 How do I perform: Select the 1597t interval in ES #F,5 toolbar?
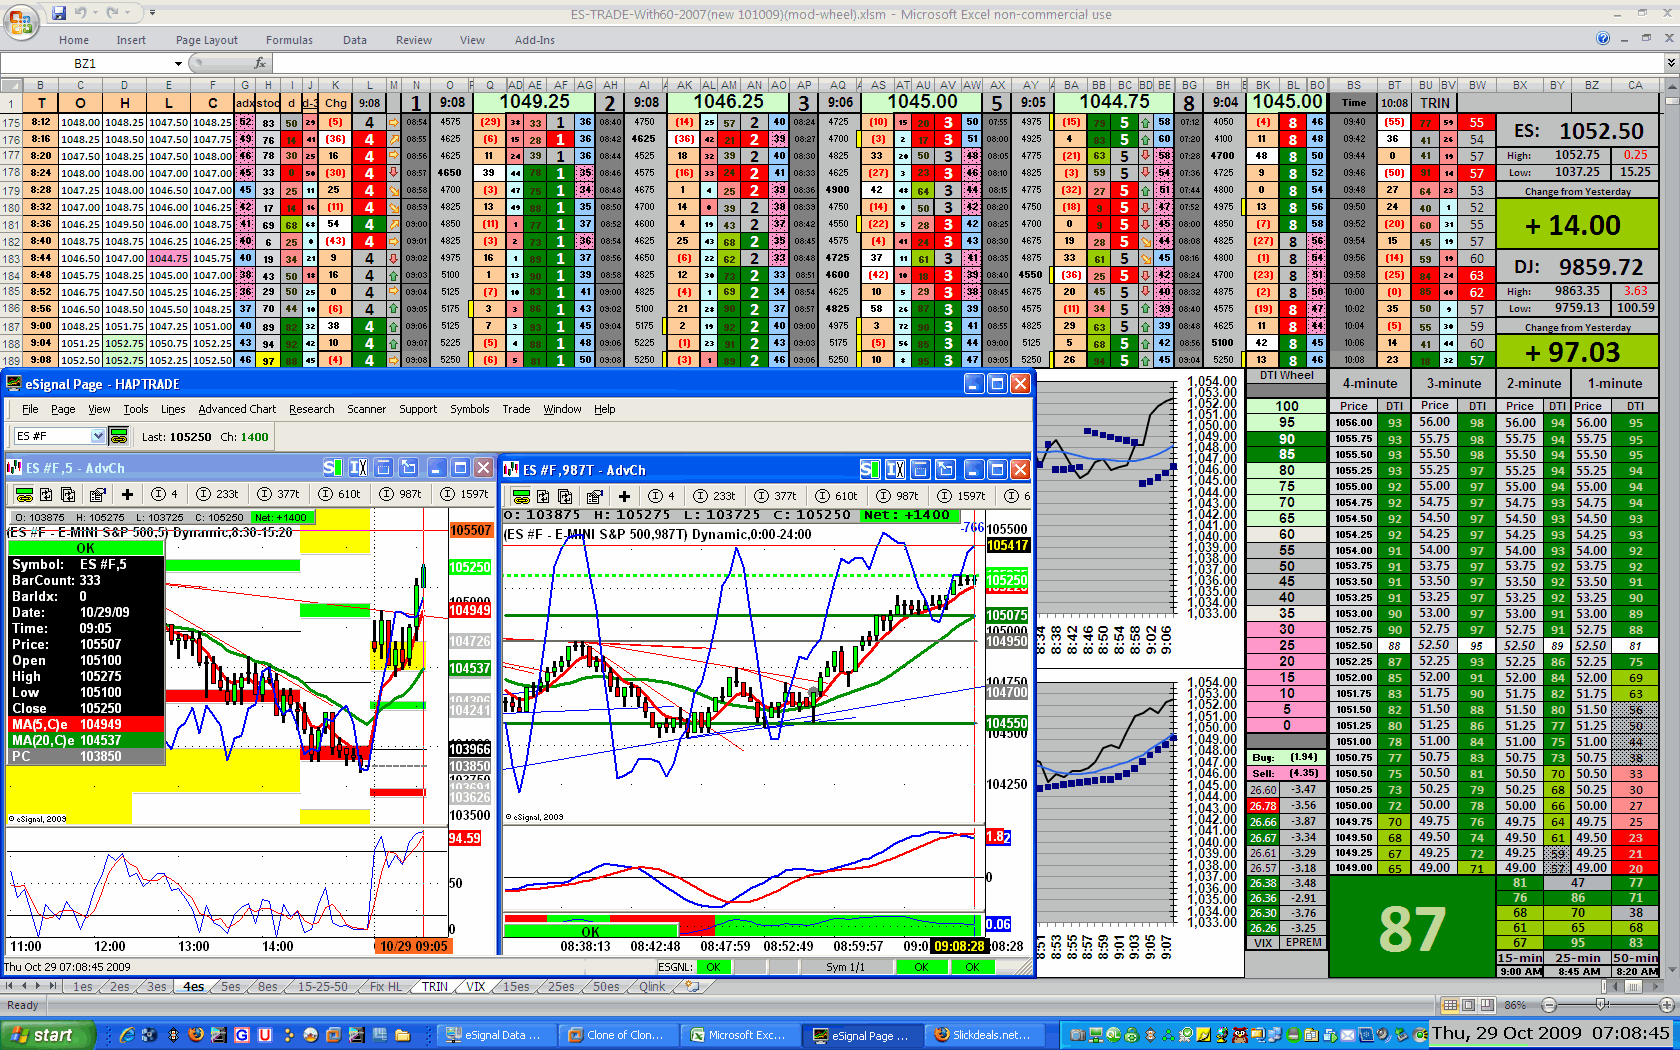point(465,494)
